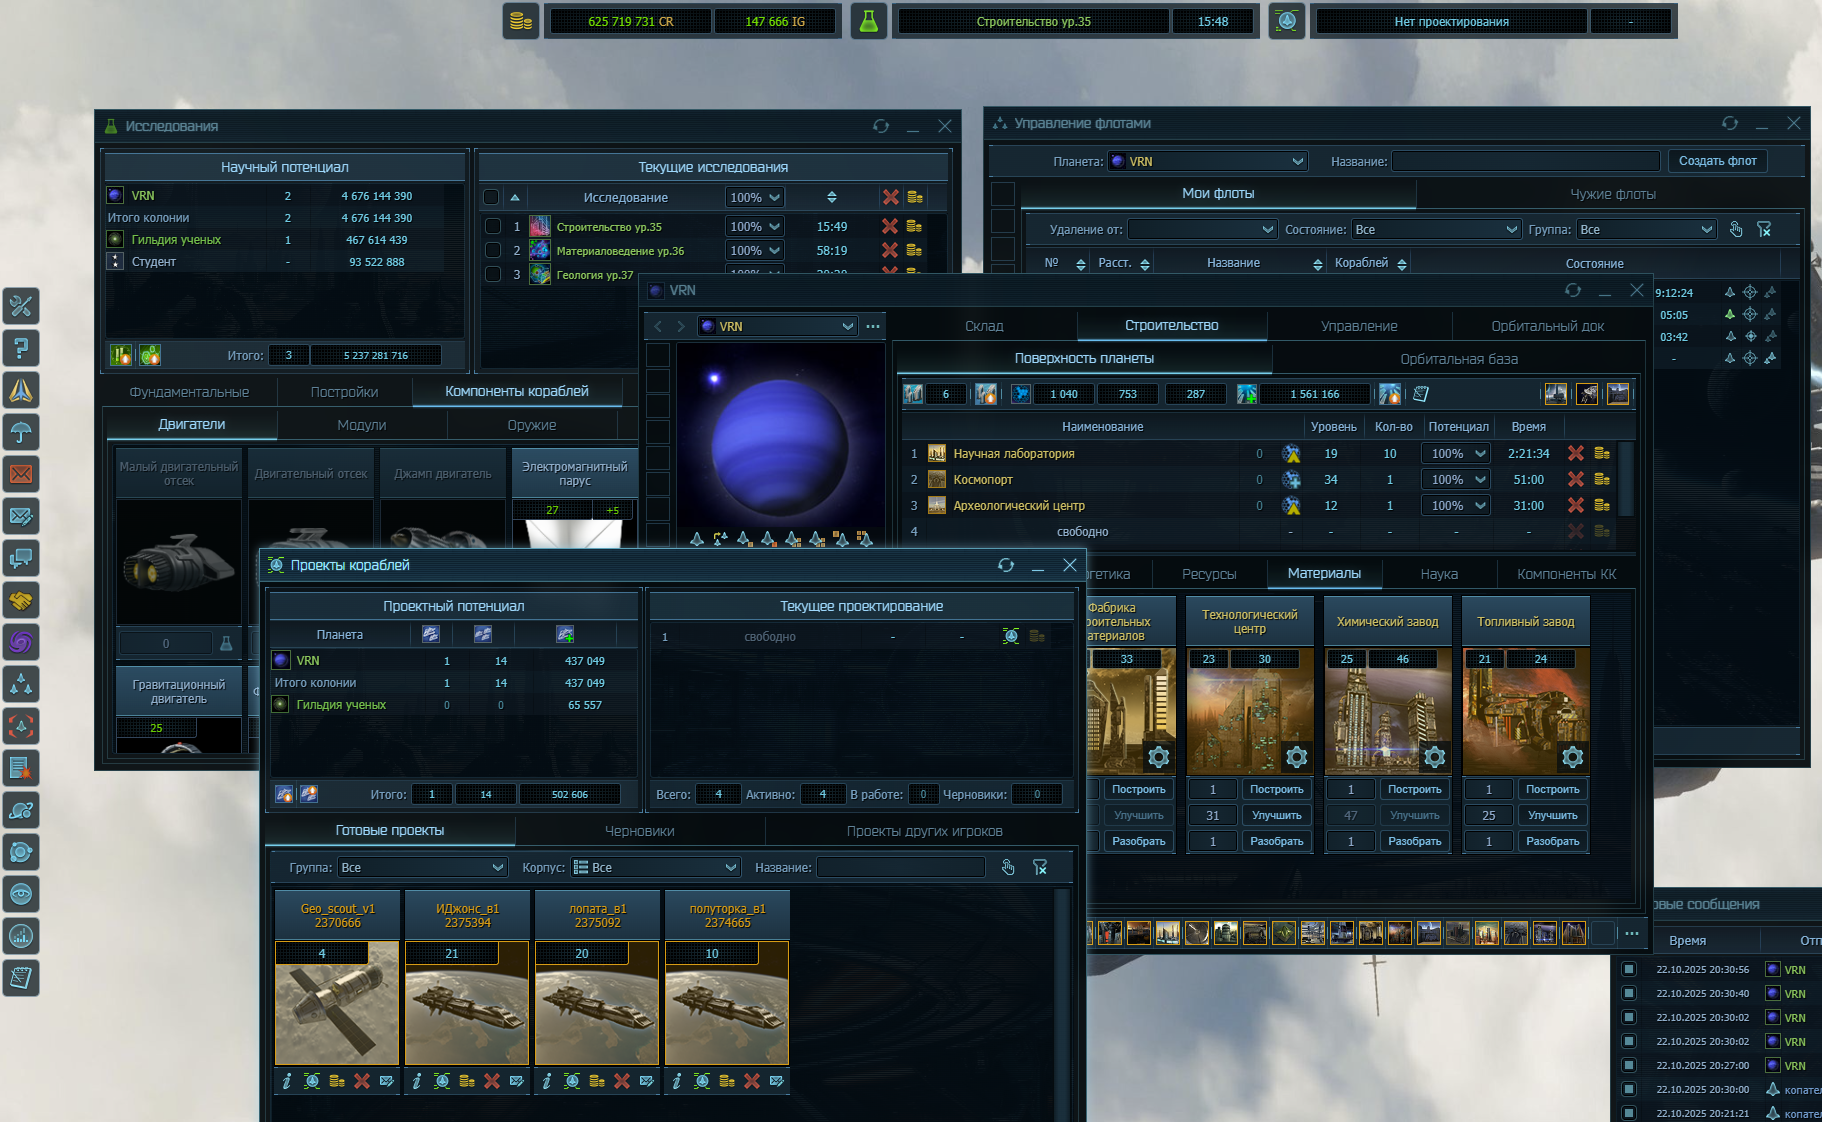Click the Создать флот button
The height and width of the screenshot is (1122, 1822).
click(x=1717, y=161)
